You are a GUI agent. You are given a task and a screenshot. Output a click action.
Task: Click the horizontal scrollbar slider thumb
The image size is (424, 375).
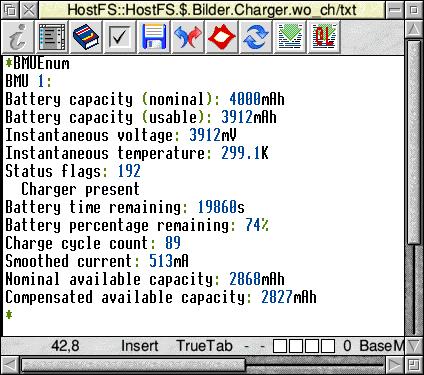tap(133, 365)
